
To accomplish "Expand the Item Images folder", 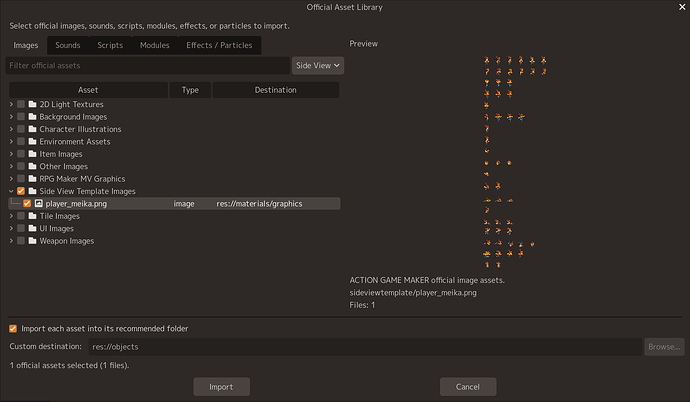I will pyautogui.click(x=11, y=153).
